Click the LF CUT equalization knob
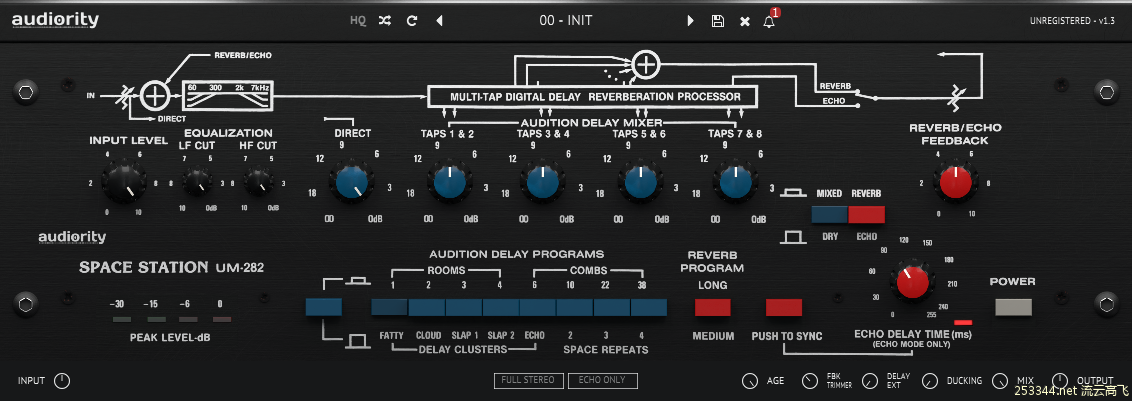Screen dimensions: 1132x401 (196, 182)
